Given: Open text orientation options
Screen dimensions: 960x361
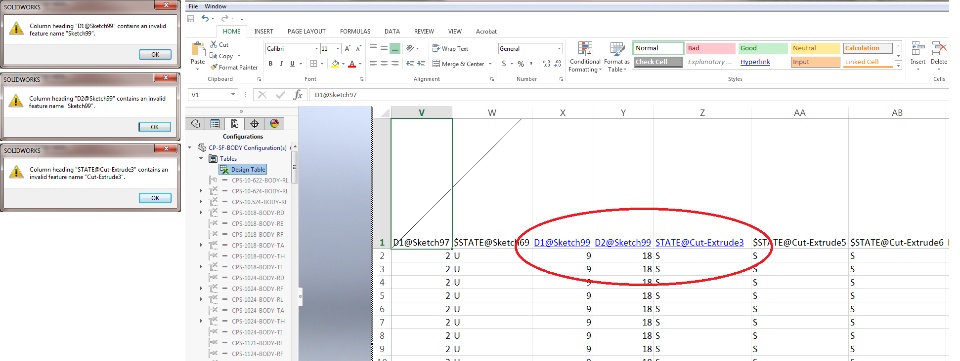Looking at the screenshot, I should [411, 48].
